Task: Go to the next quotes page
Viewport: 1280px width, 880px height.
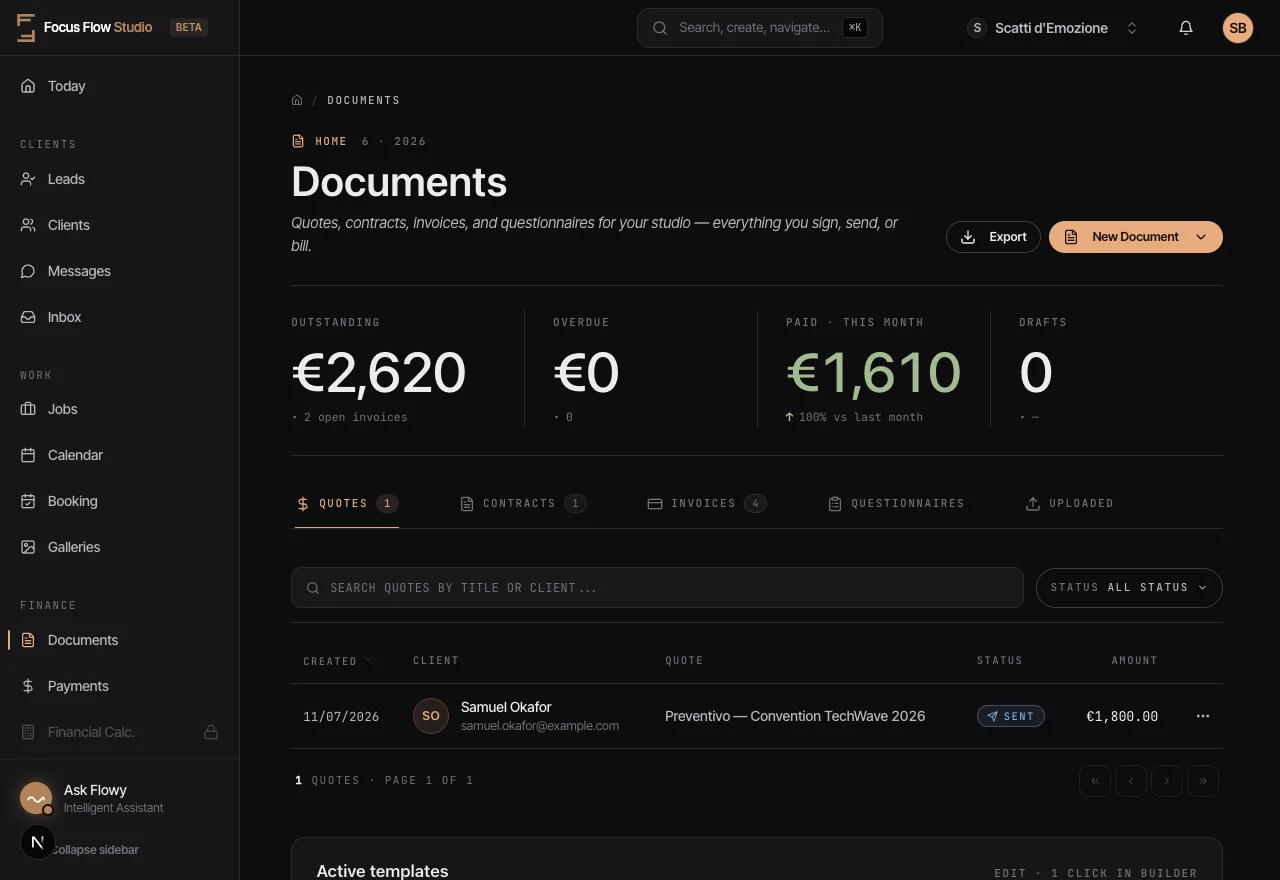Action: click(1167, 781)
